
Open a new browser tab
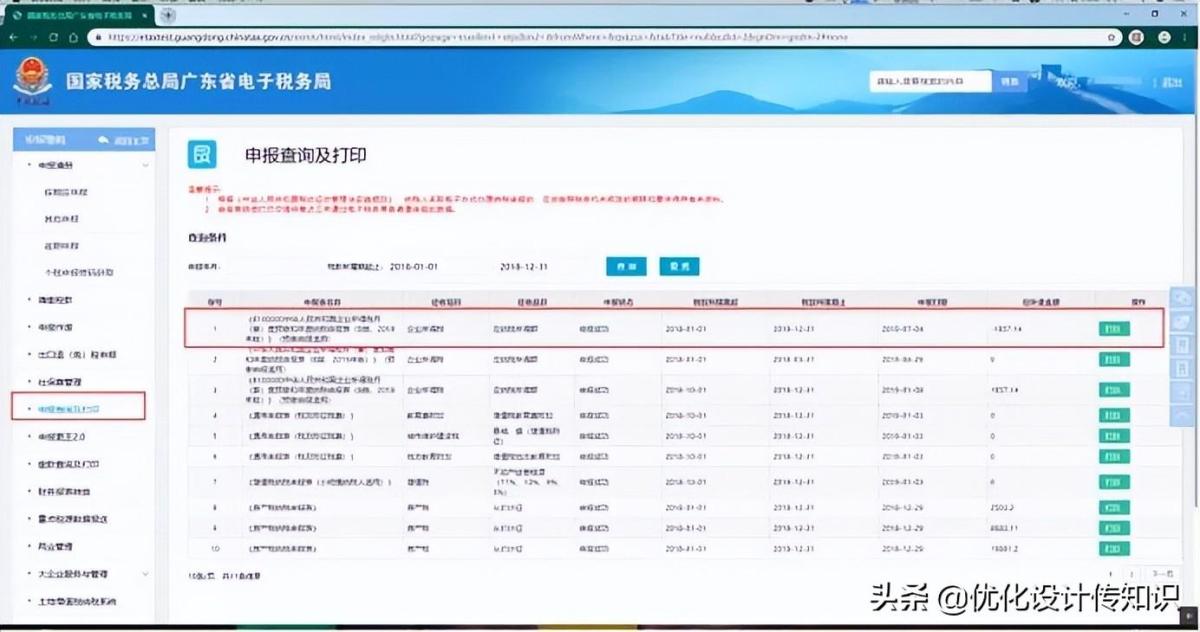click(168, 14)
